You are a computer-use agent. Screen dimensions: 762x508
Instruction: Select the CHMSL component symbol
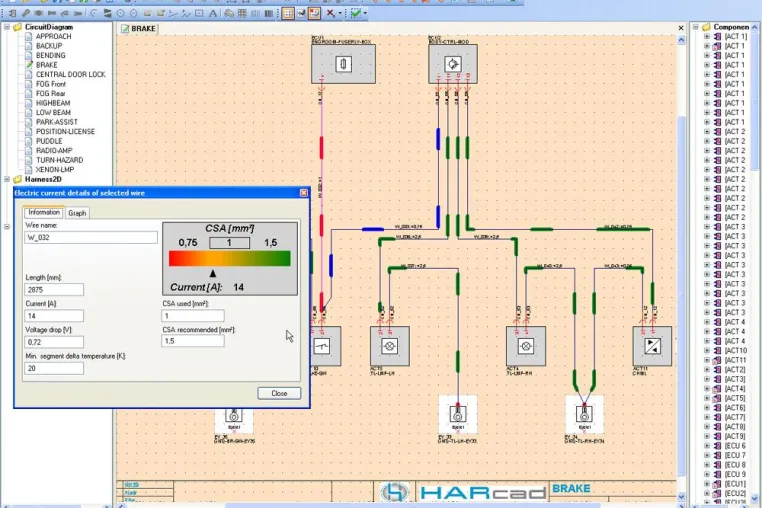652,346
